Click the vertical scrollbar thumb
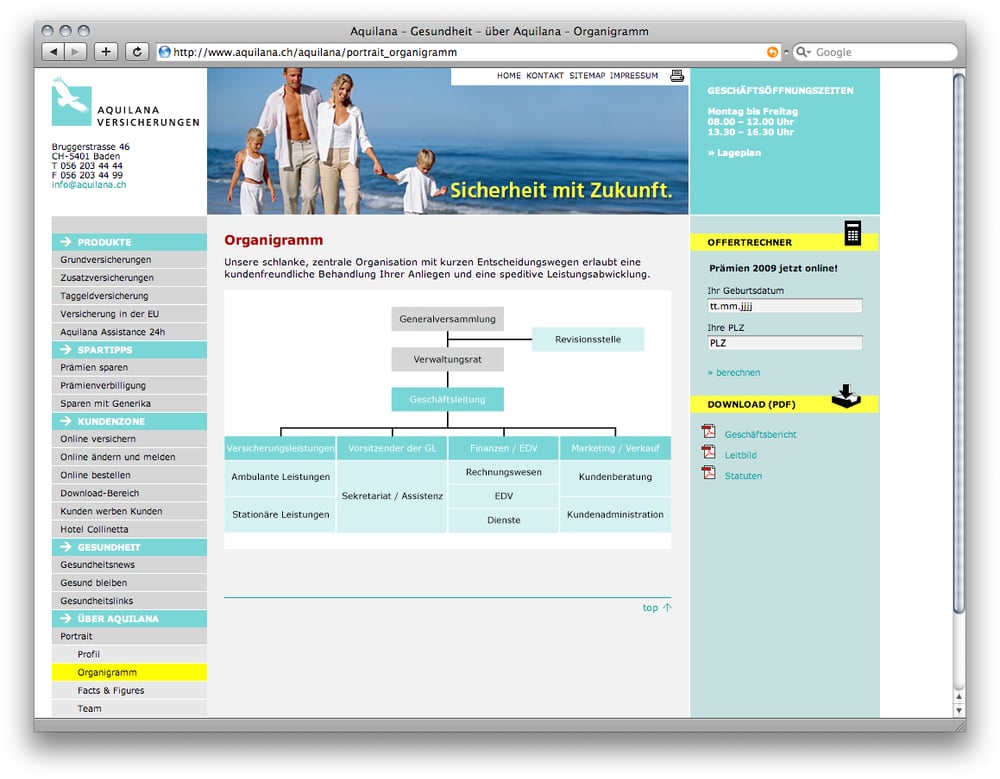 959,344
